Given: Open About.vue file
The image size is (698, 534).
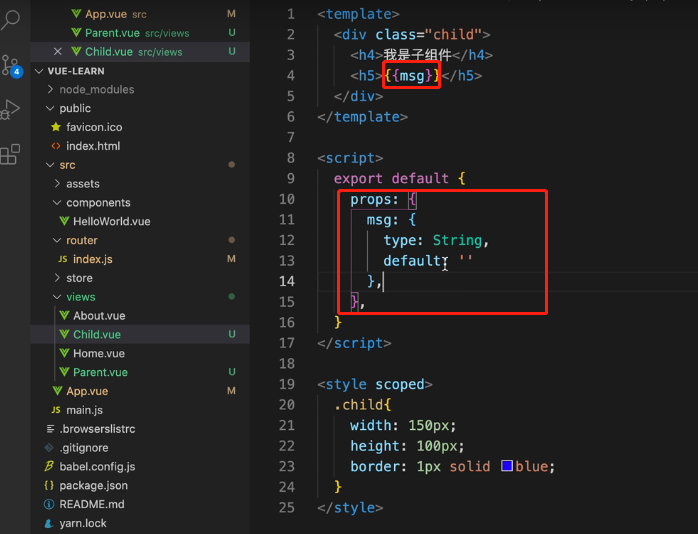Looking at the screenshot, I should point(140,316).
